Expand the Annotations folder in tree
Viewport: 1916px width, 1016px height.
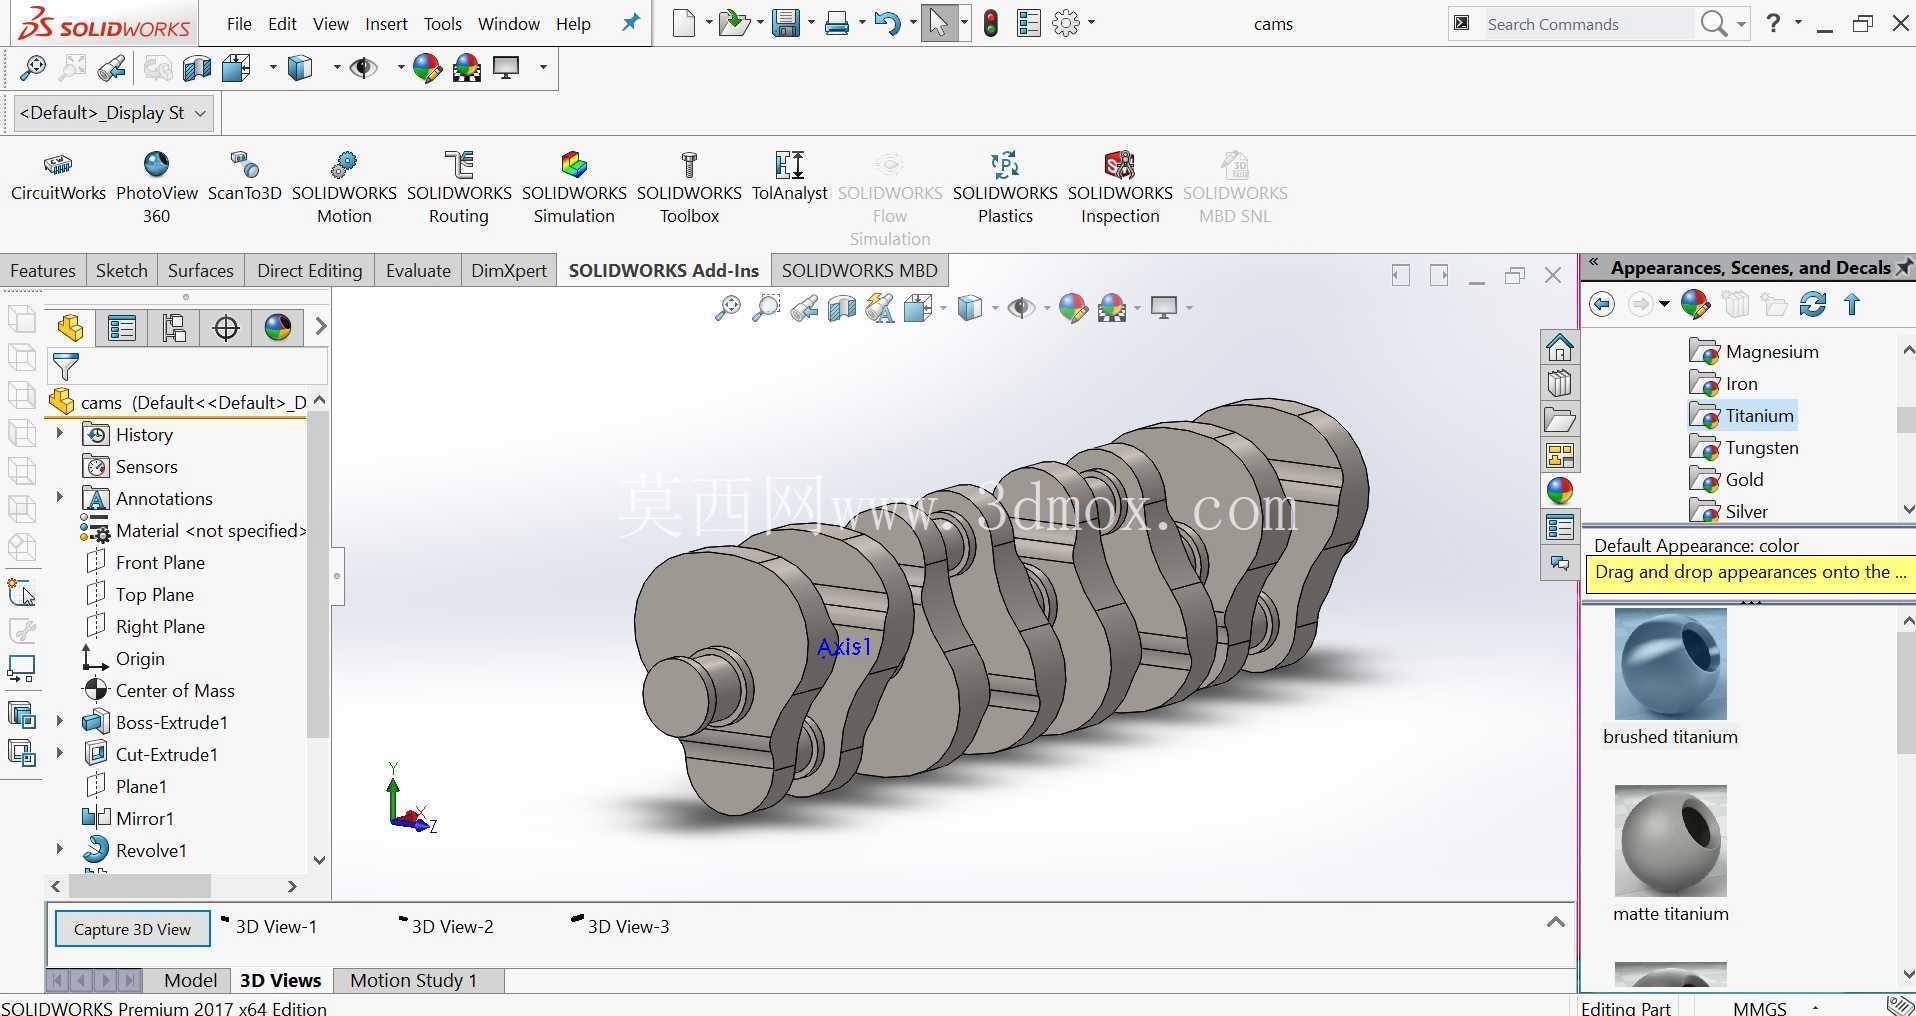pos(59,497)
